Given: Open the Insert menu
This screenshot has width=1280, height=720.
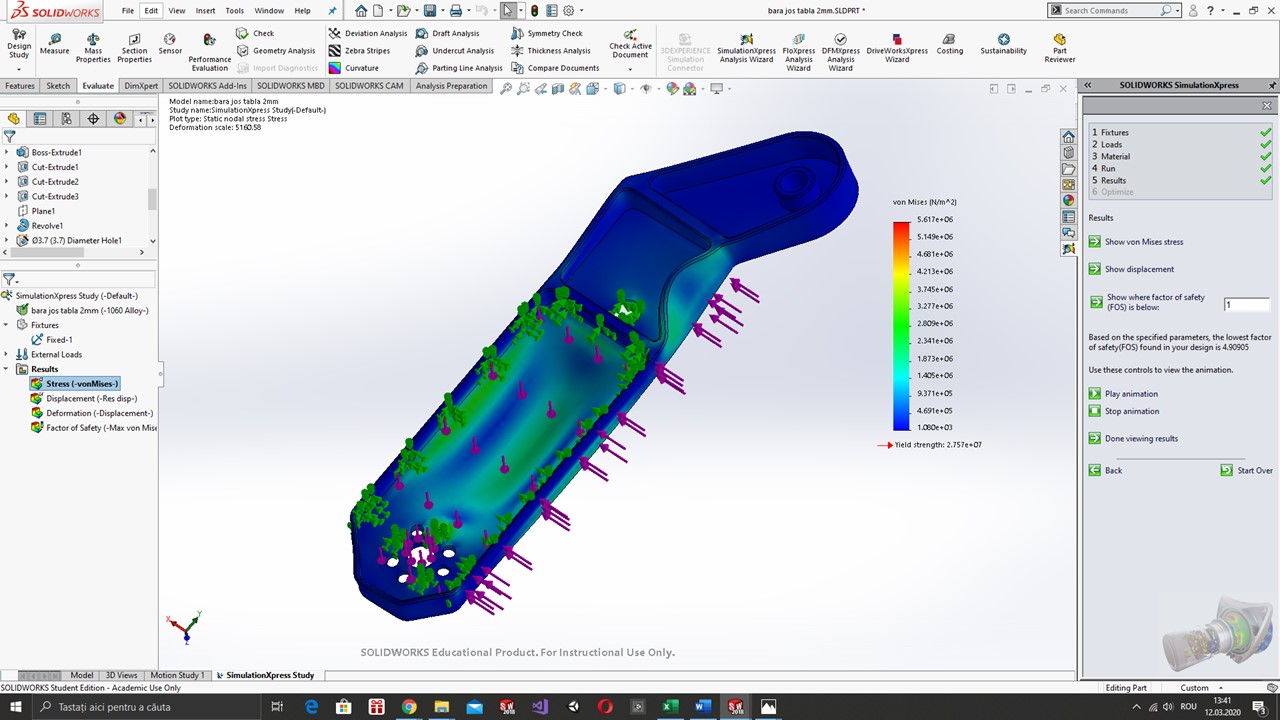Looking at the screenshot, I should (205, 11).
